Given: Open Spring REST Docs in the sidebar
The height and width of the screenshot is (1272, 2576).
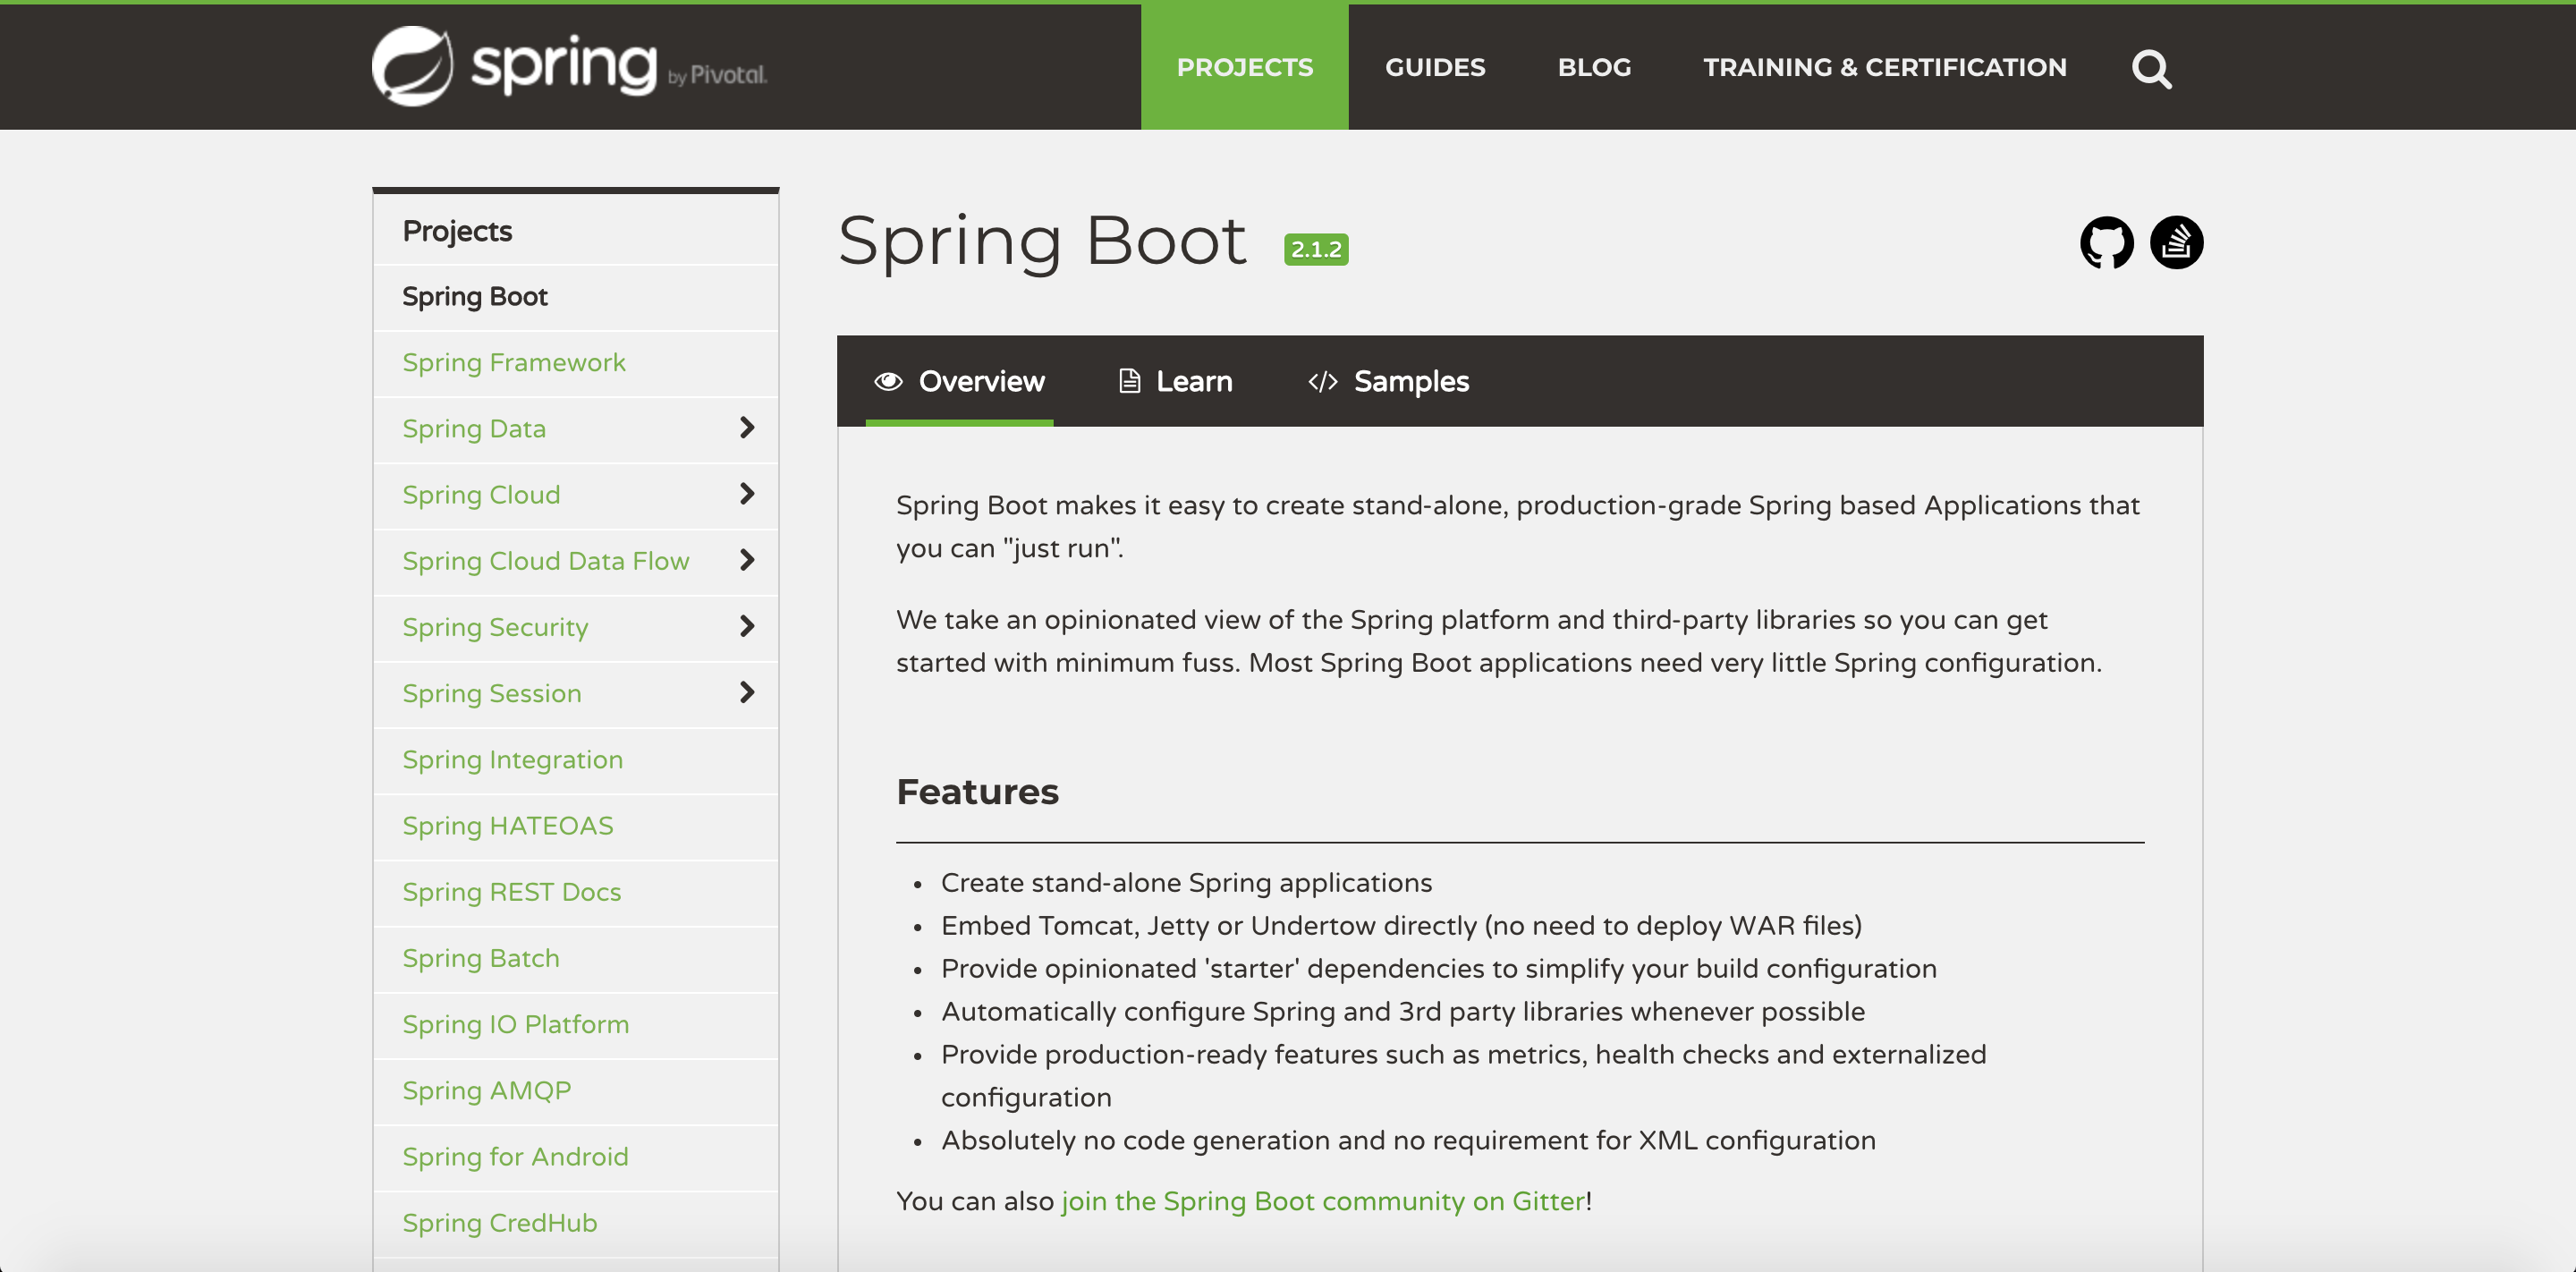Looking at the screenshot, I should point(512,892).
